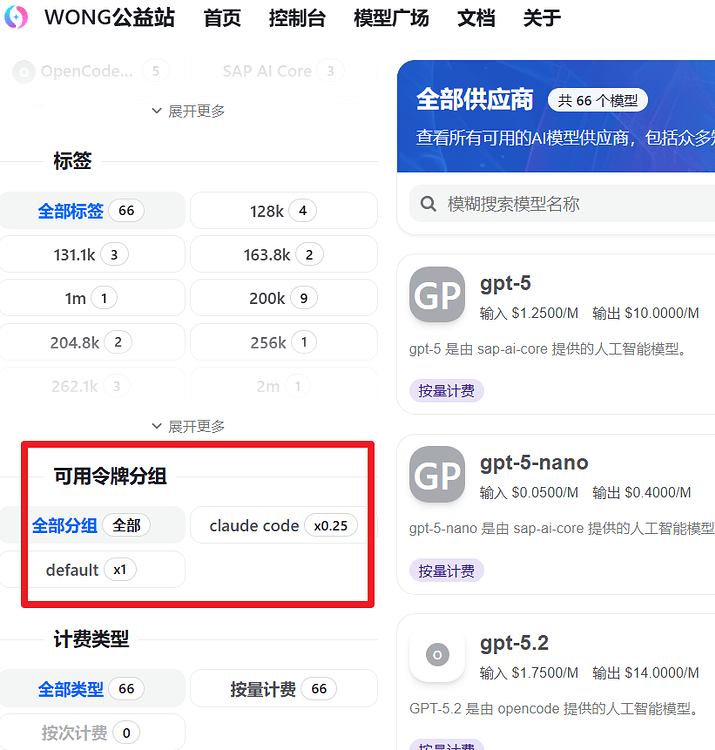Image resolution: width=715 pixels, height=750 pixels.
Task: Filter by 按次计费 billing type
Action: pyautogui.click(x=92, y=732)
